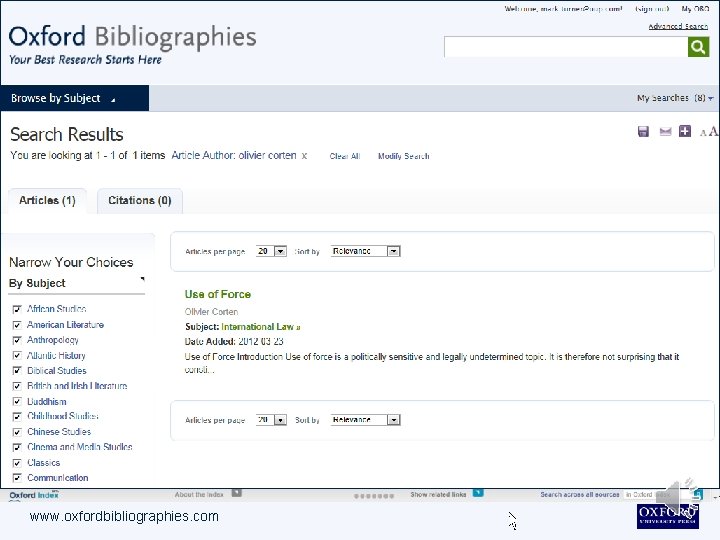
Task: Toggle the Biblical Studies checkbox
Action: pos(17,371)
